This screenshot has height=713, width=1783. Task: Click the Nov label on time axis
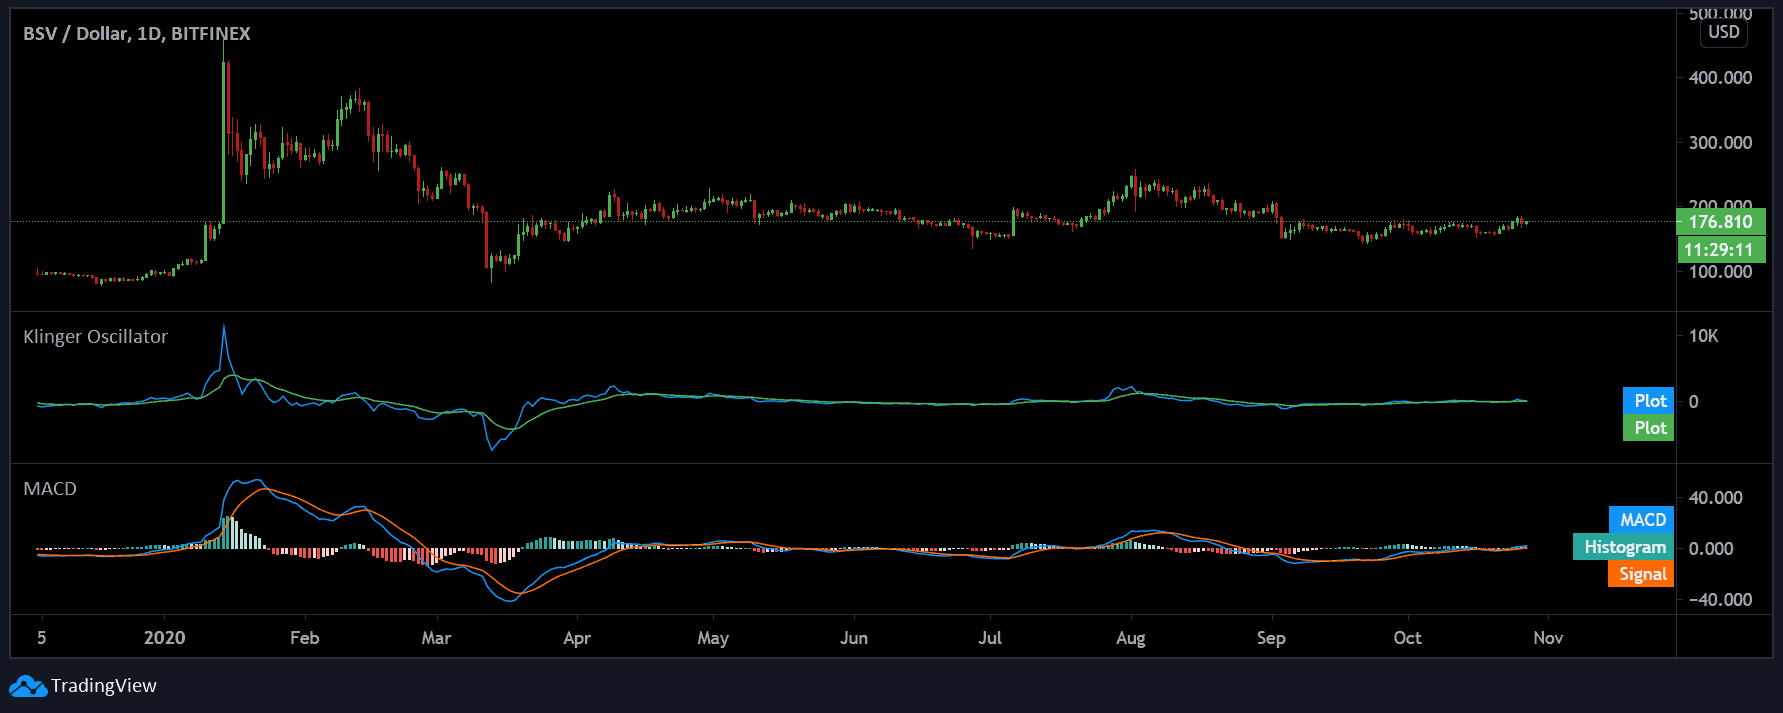pos(1548,638)
